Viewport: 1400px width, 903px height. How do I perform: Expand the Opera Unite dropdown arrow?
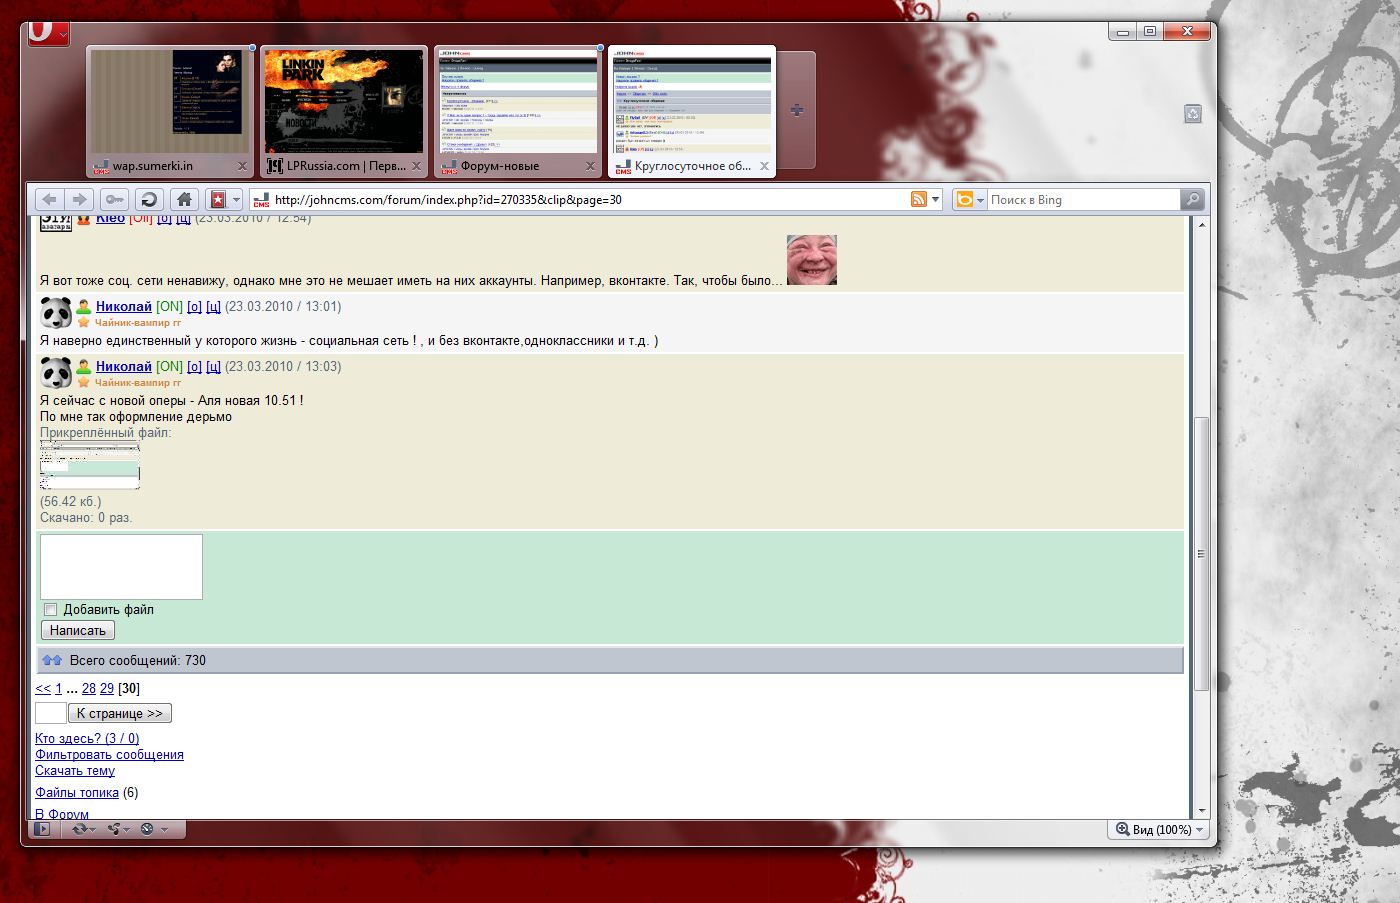[127, 829]
